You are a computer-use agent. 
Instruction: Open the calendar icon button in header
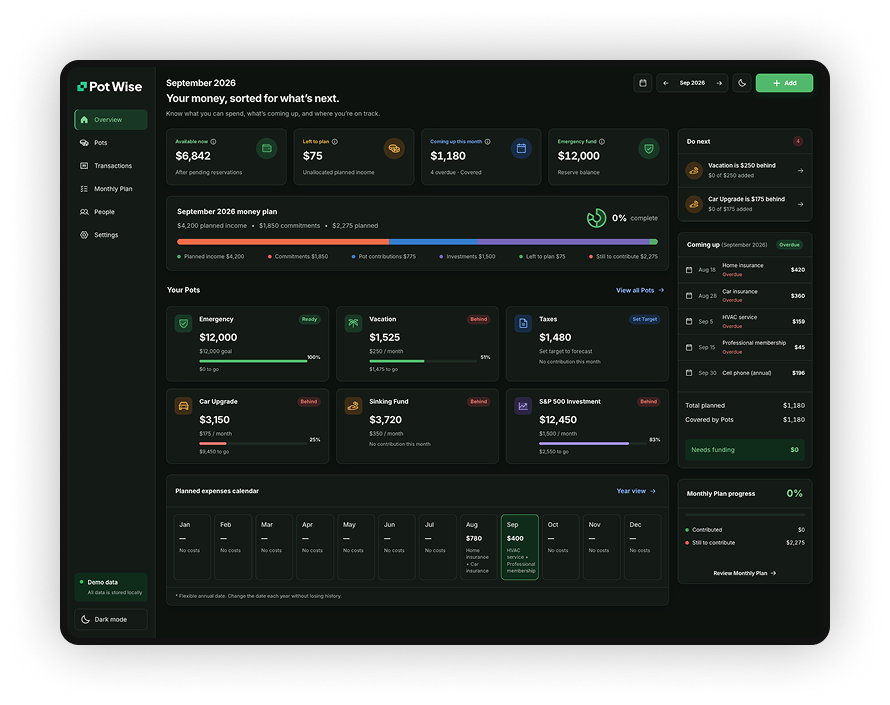click(x=643, y=83)
